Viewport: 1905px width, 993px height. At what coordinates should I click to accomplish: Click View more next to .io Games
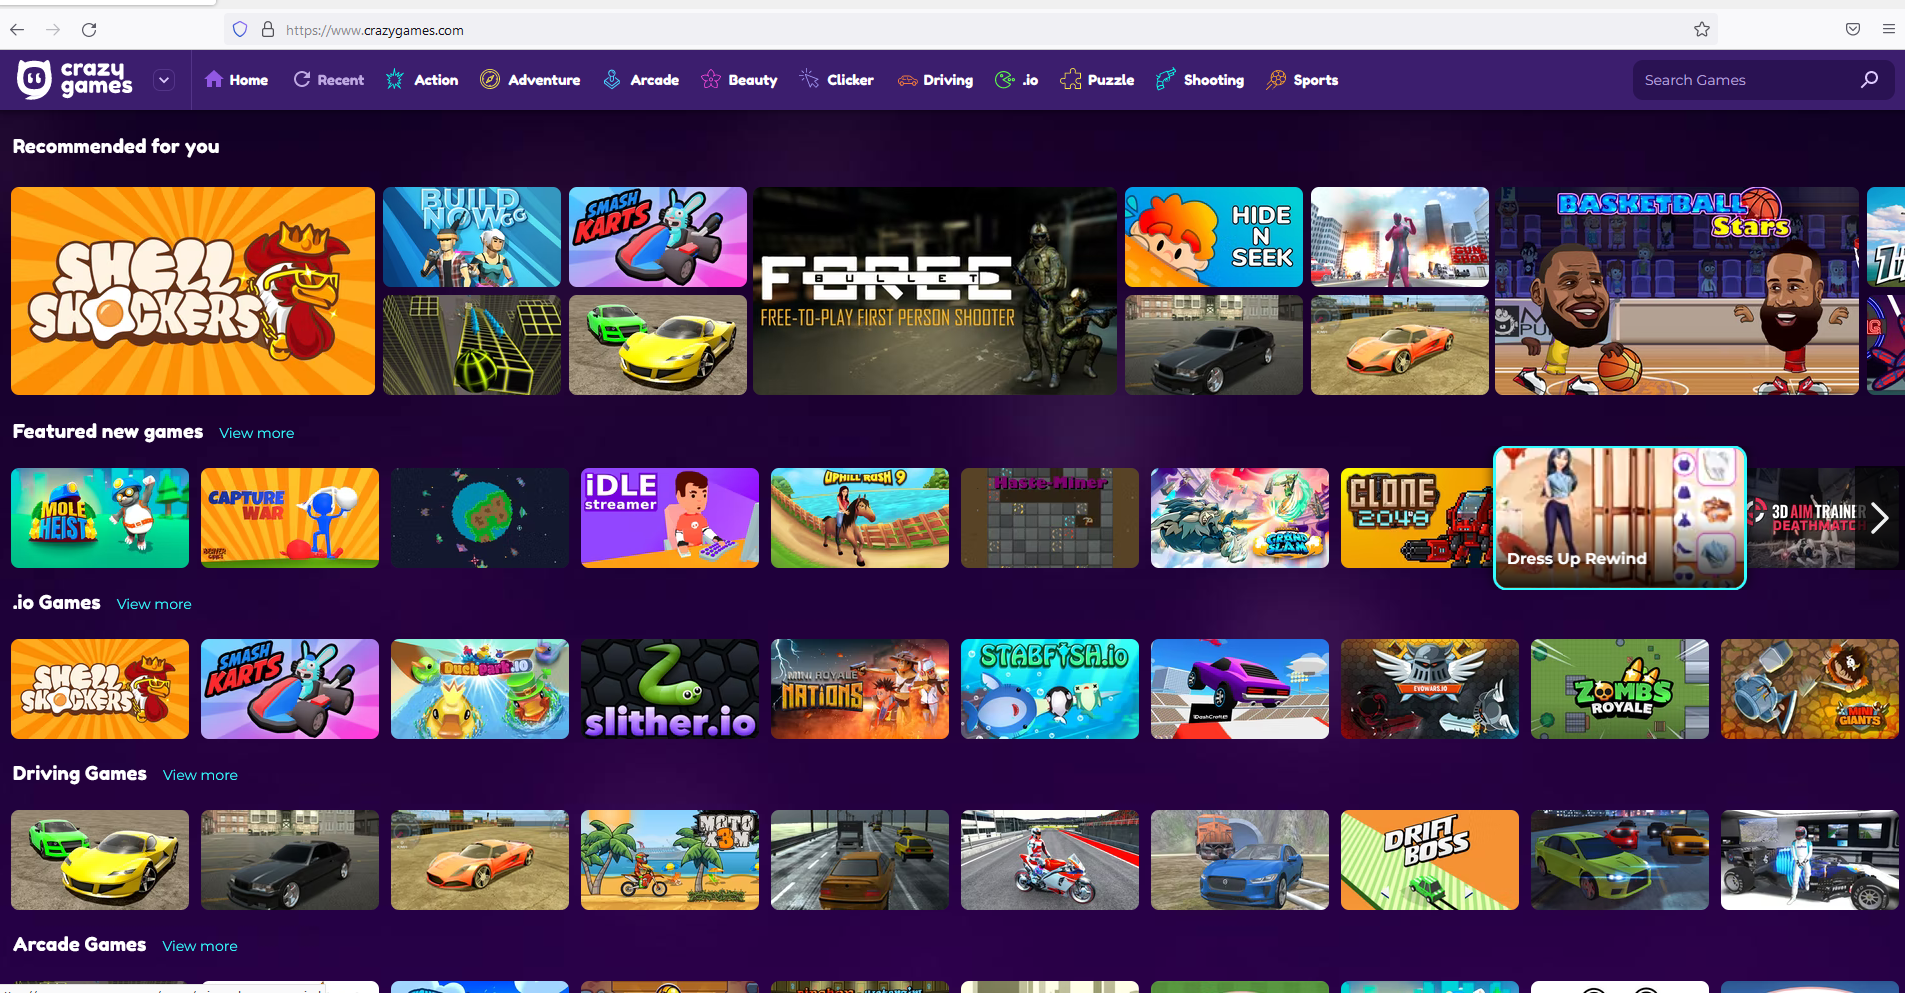[154, 604]
